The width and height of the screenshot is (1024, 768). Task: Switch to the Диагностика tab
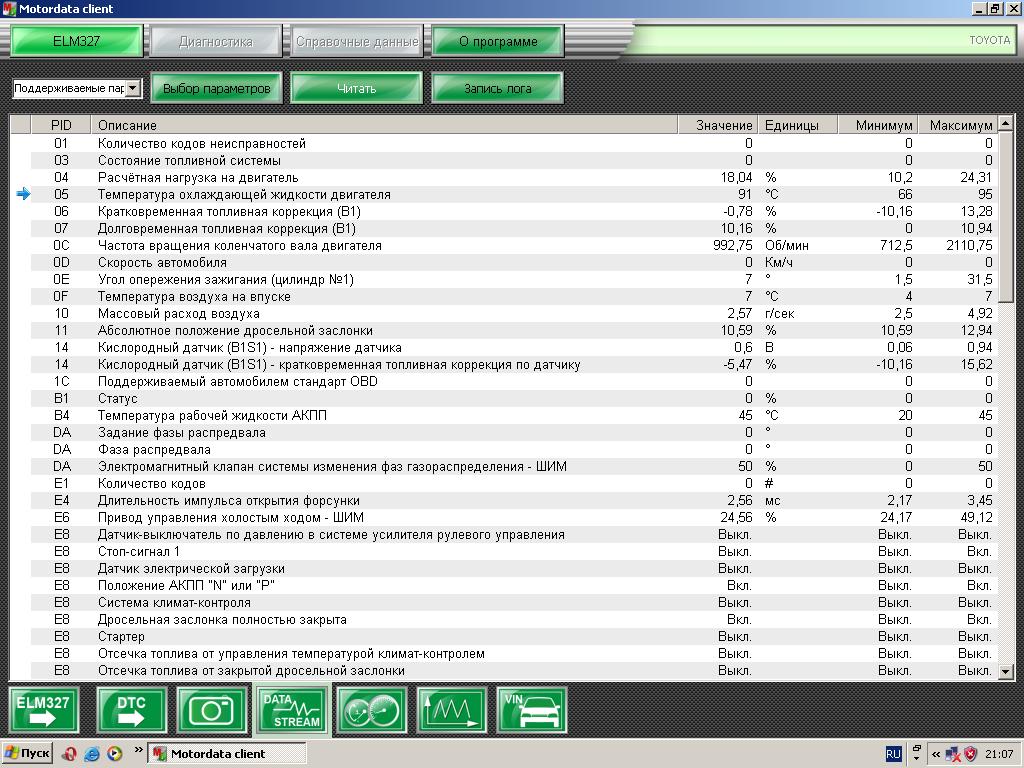click(216, 41)
